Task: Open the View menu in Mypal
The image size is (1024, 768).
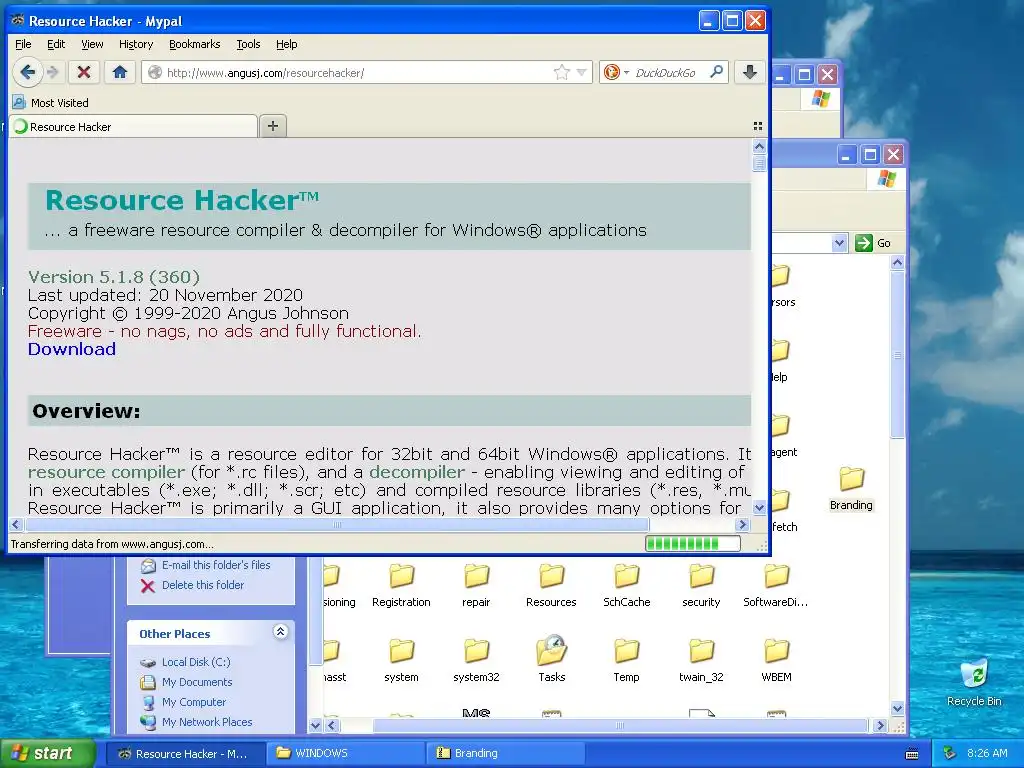Action: tap(92, 44)
